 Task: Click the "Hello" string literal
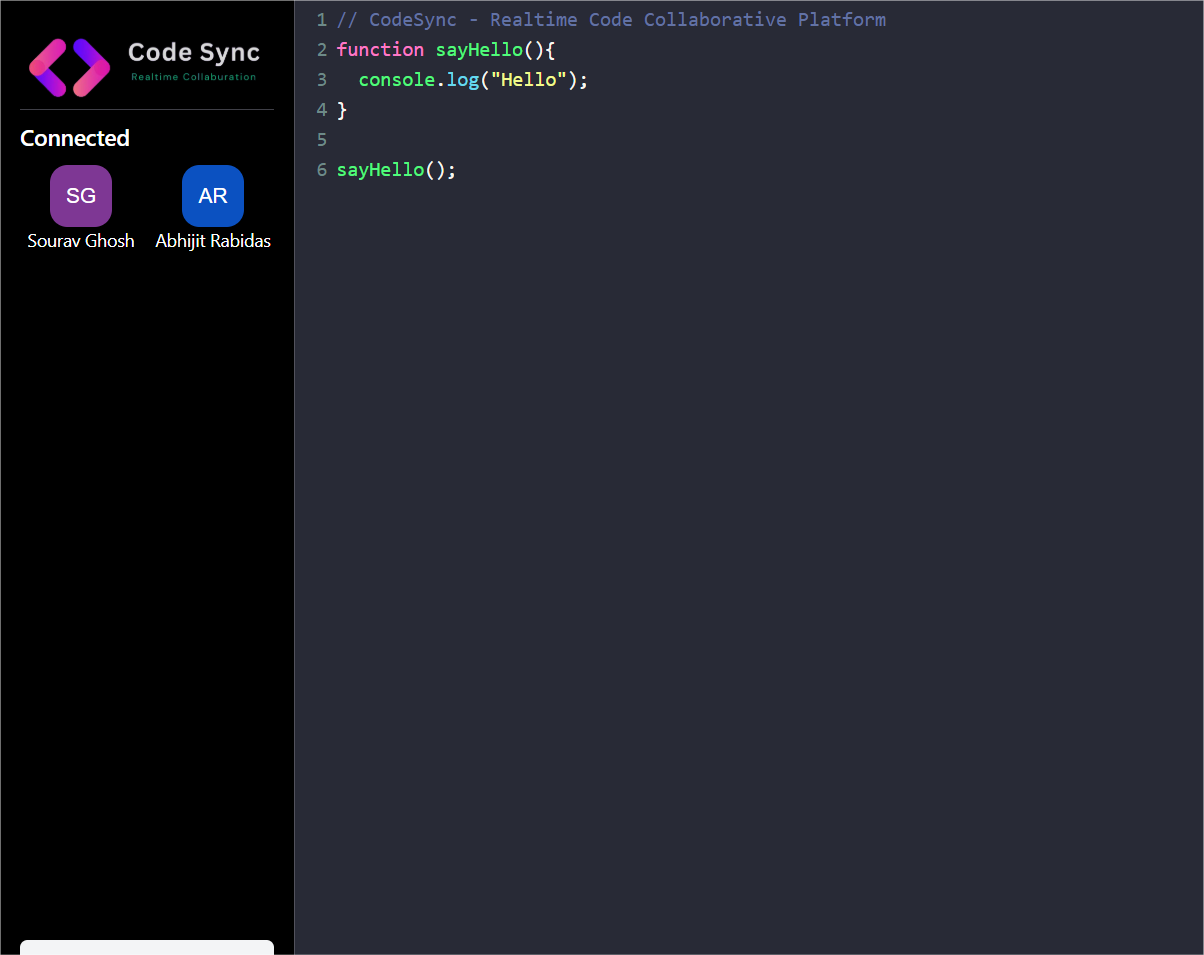528,79
